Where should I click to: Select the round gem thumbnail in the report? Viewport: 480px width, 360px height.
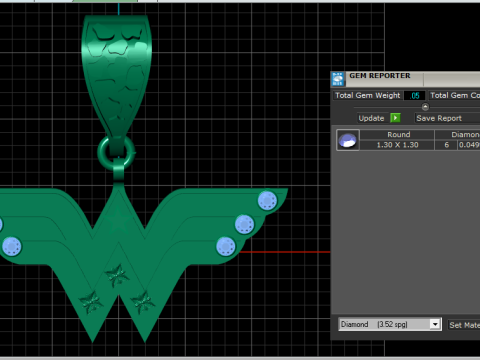click(x=348, y=140)
